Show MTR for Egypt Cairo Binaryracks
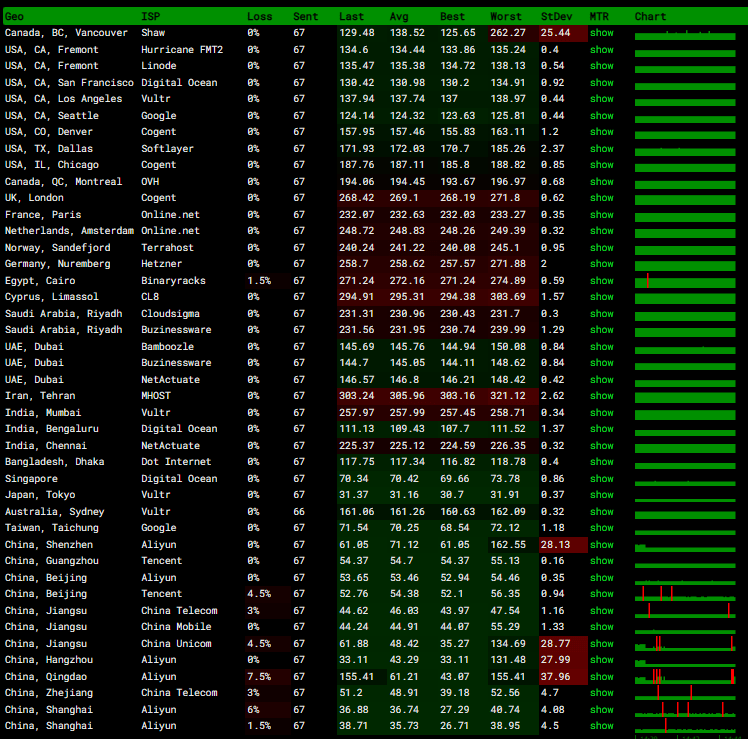 [602, 281]
